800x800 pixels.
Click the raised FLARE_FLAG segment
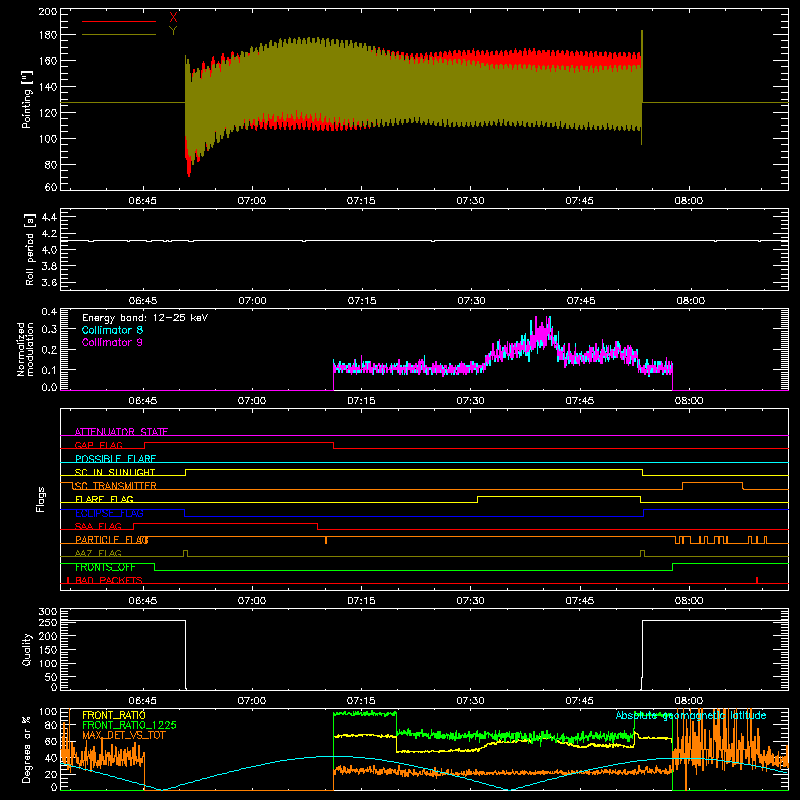pyautogui.click(x=559, y=496)
